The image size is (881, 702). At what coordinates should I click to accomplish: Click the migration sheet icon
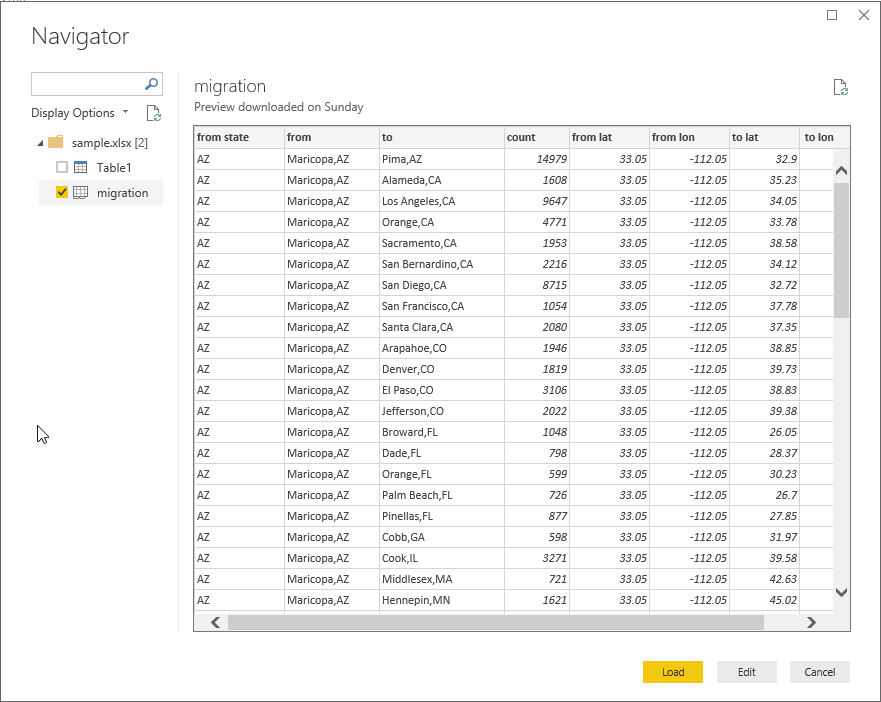(80, 192)
